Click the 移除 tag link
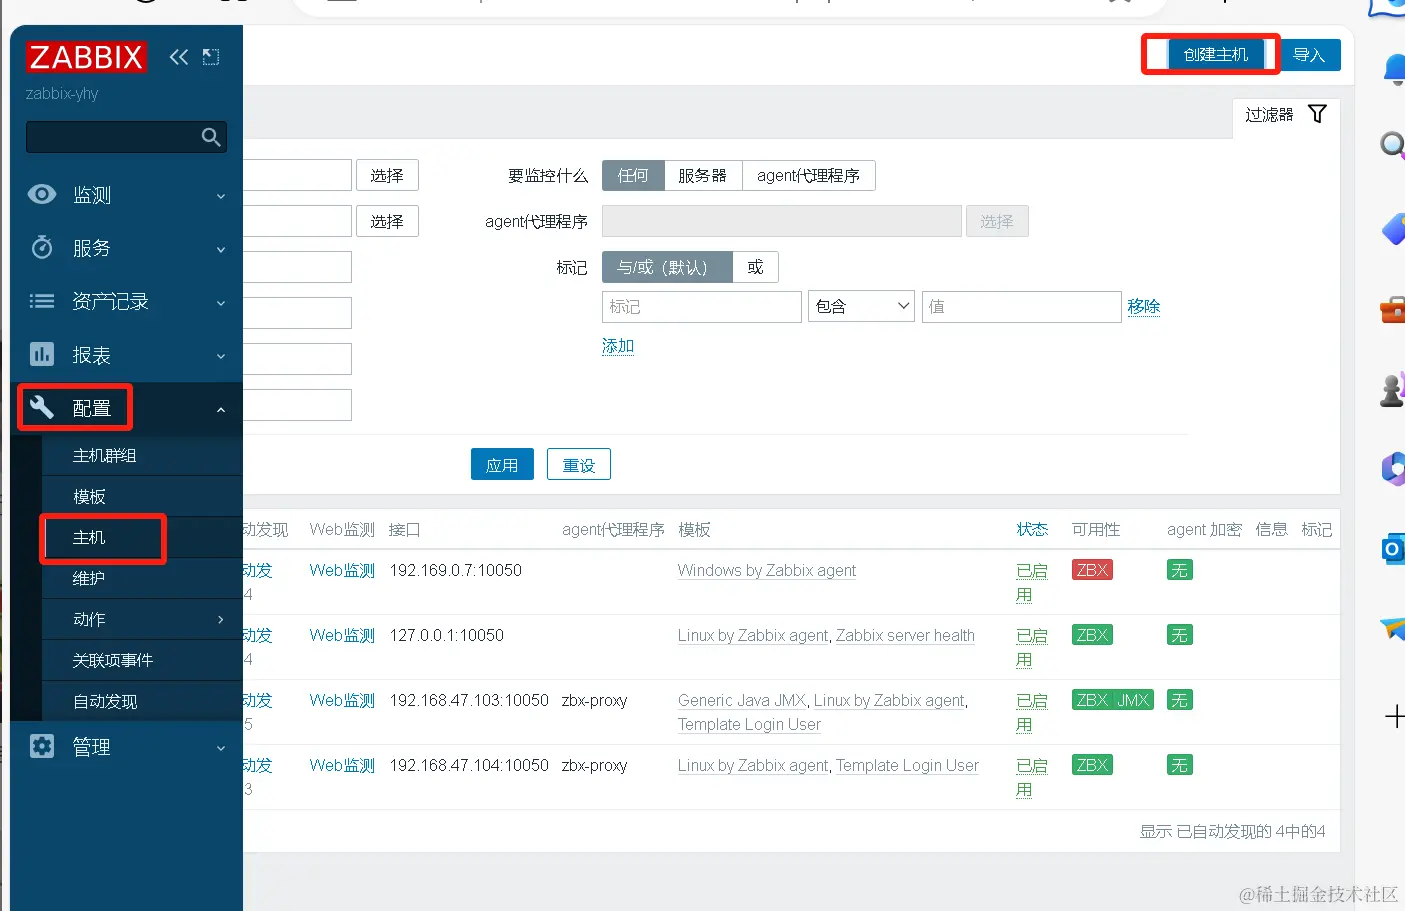The width and height of the screenshot is (1405, 911). click(x=1144, y=306)
